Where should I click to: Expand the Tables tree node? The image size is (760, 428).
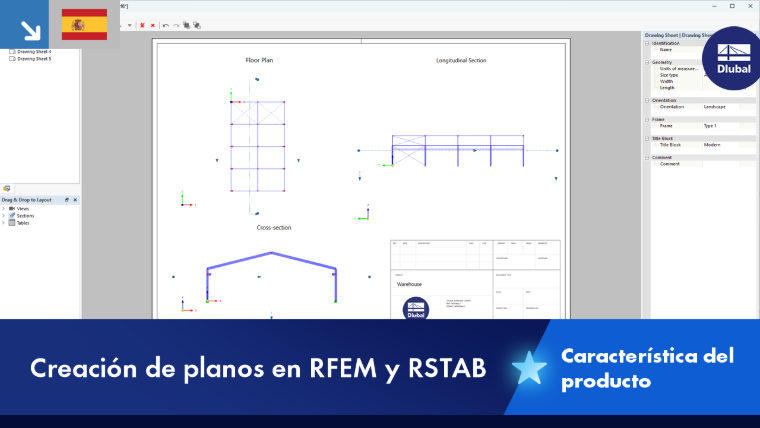pos(3,223)
